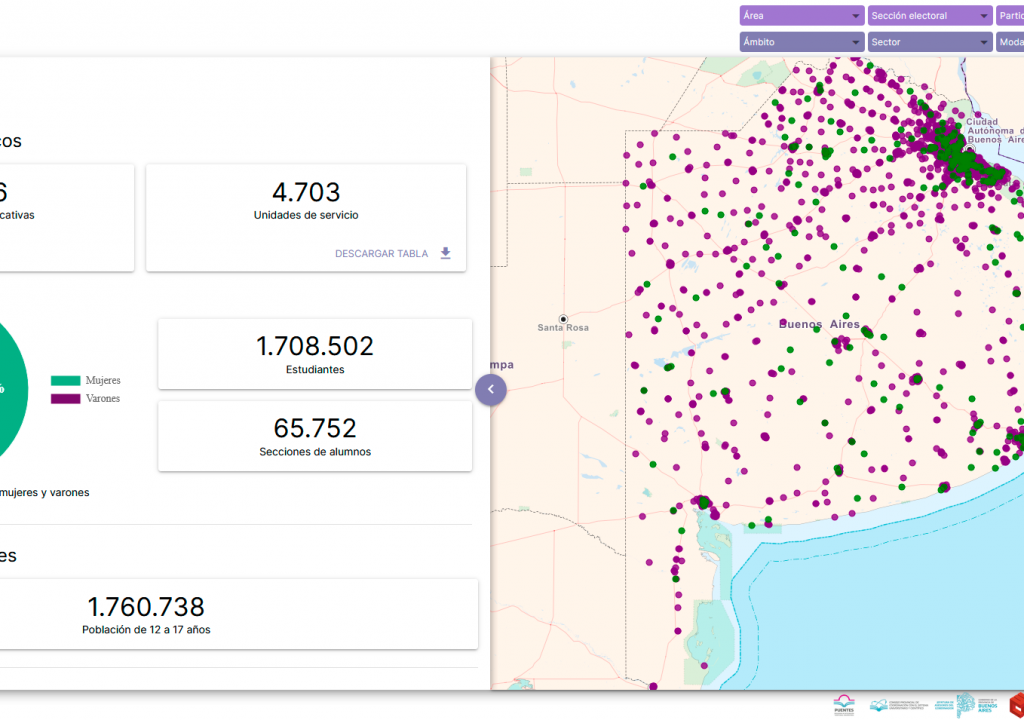Viewport: 1024px width, 720px height.
Task: Open the Área dropdown filter
Action: click(801, 16)
